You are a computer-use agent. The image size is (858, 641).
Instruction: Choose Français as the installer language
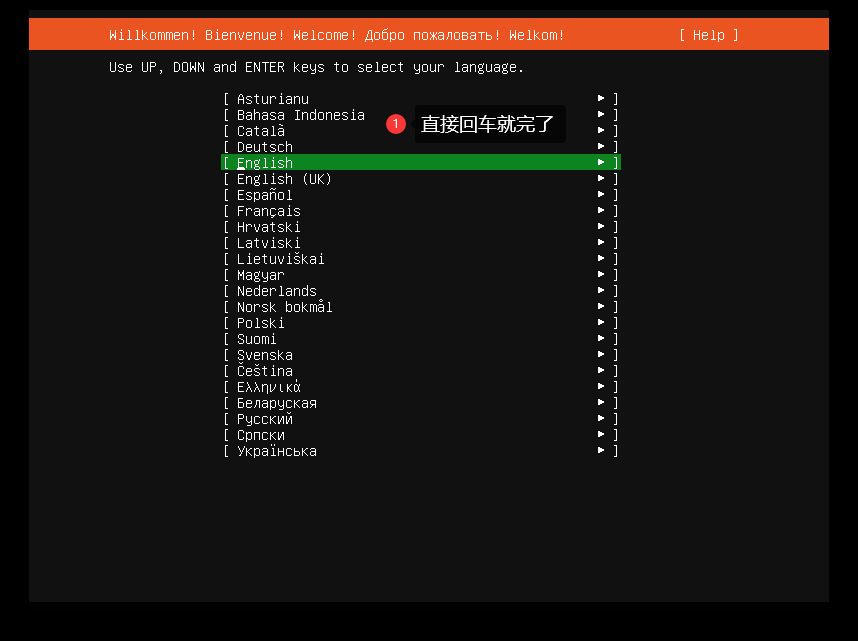point(266,210)
